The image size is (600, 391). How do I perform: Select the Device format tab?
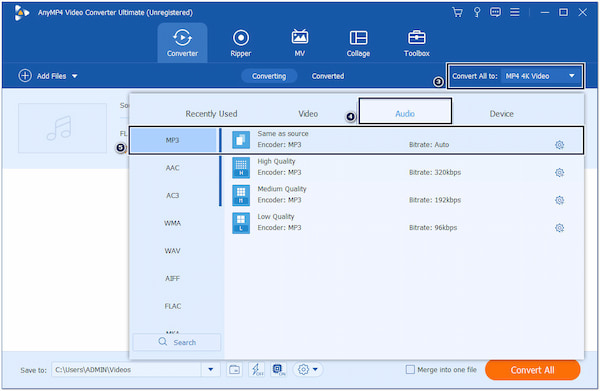[501, 114]
